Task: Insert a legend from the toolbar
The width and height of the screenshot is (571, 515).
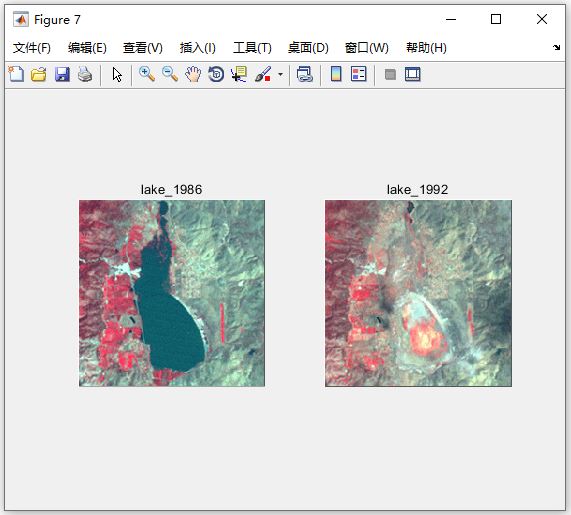Action: click(359, 74)
